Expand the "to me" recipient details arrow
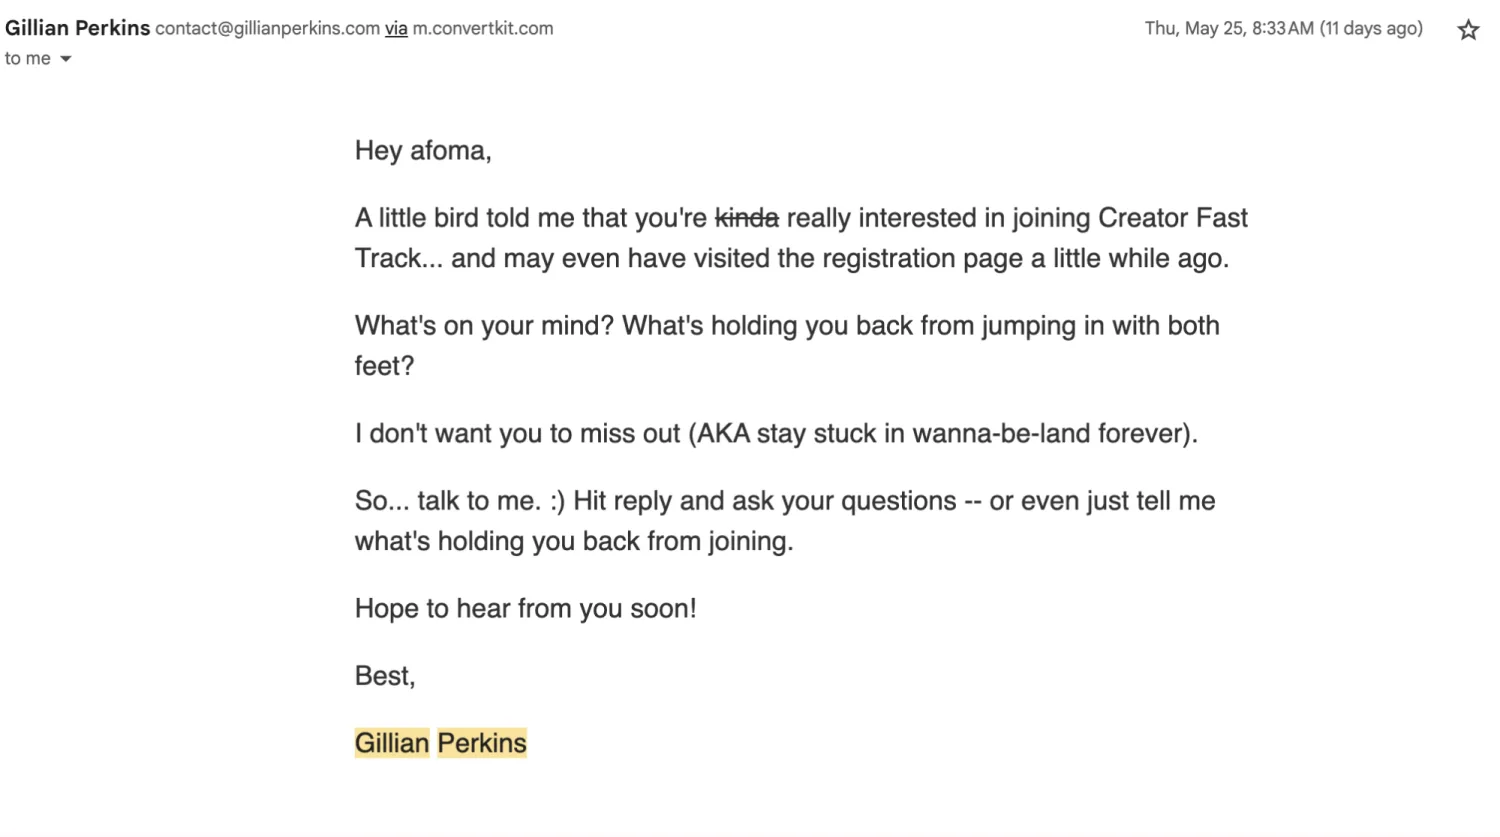Image resolution: width=1500 pixels, height=837 pixels. (x=66, y=59)
